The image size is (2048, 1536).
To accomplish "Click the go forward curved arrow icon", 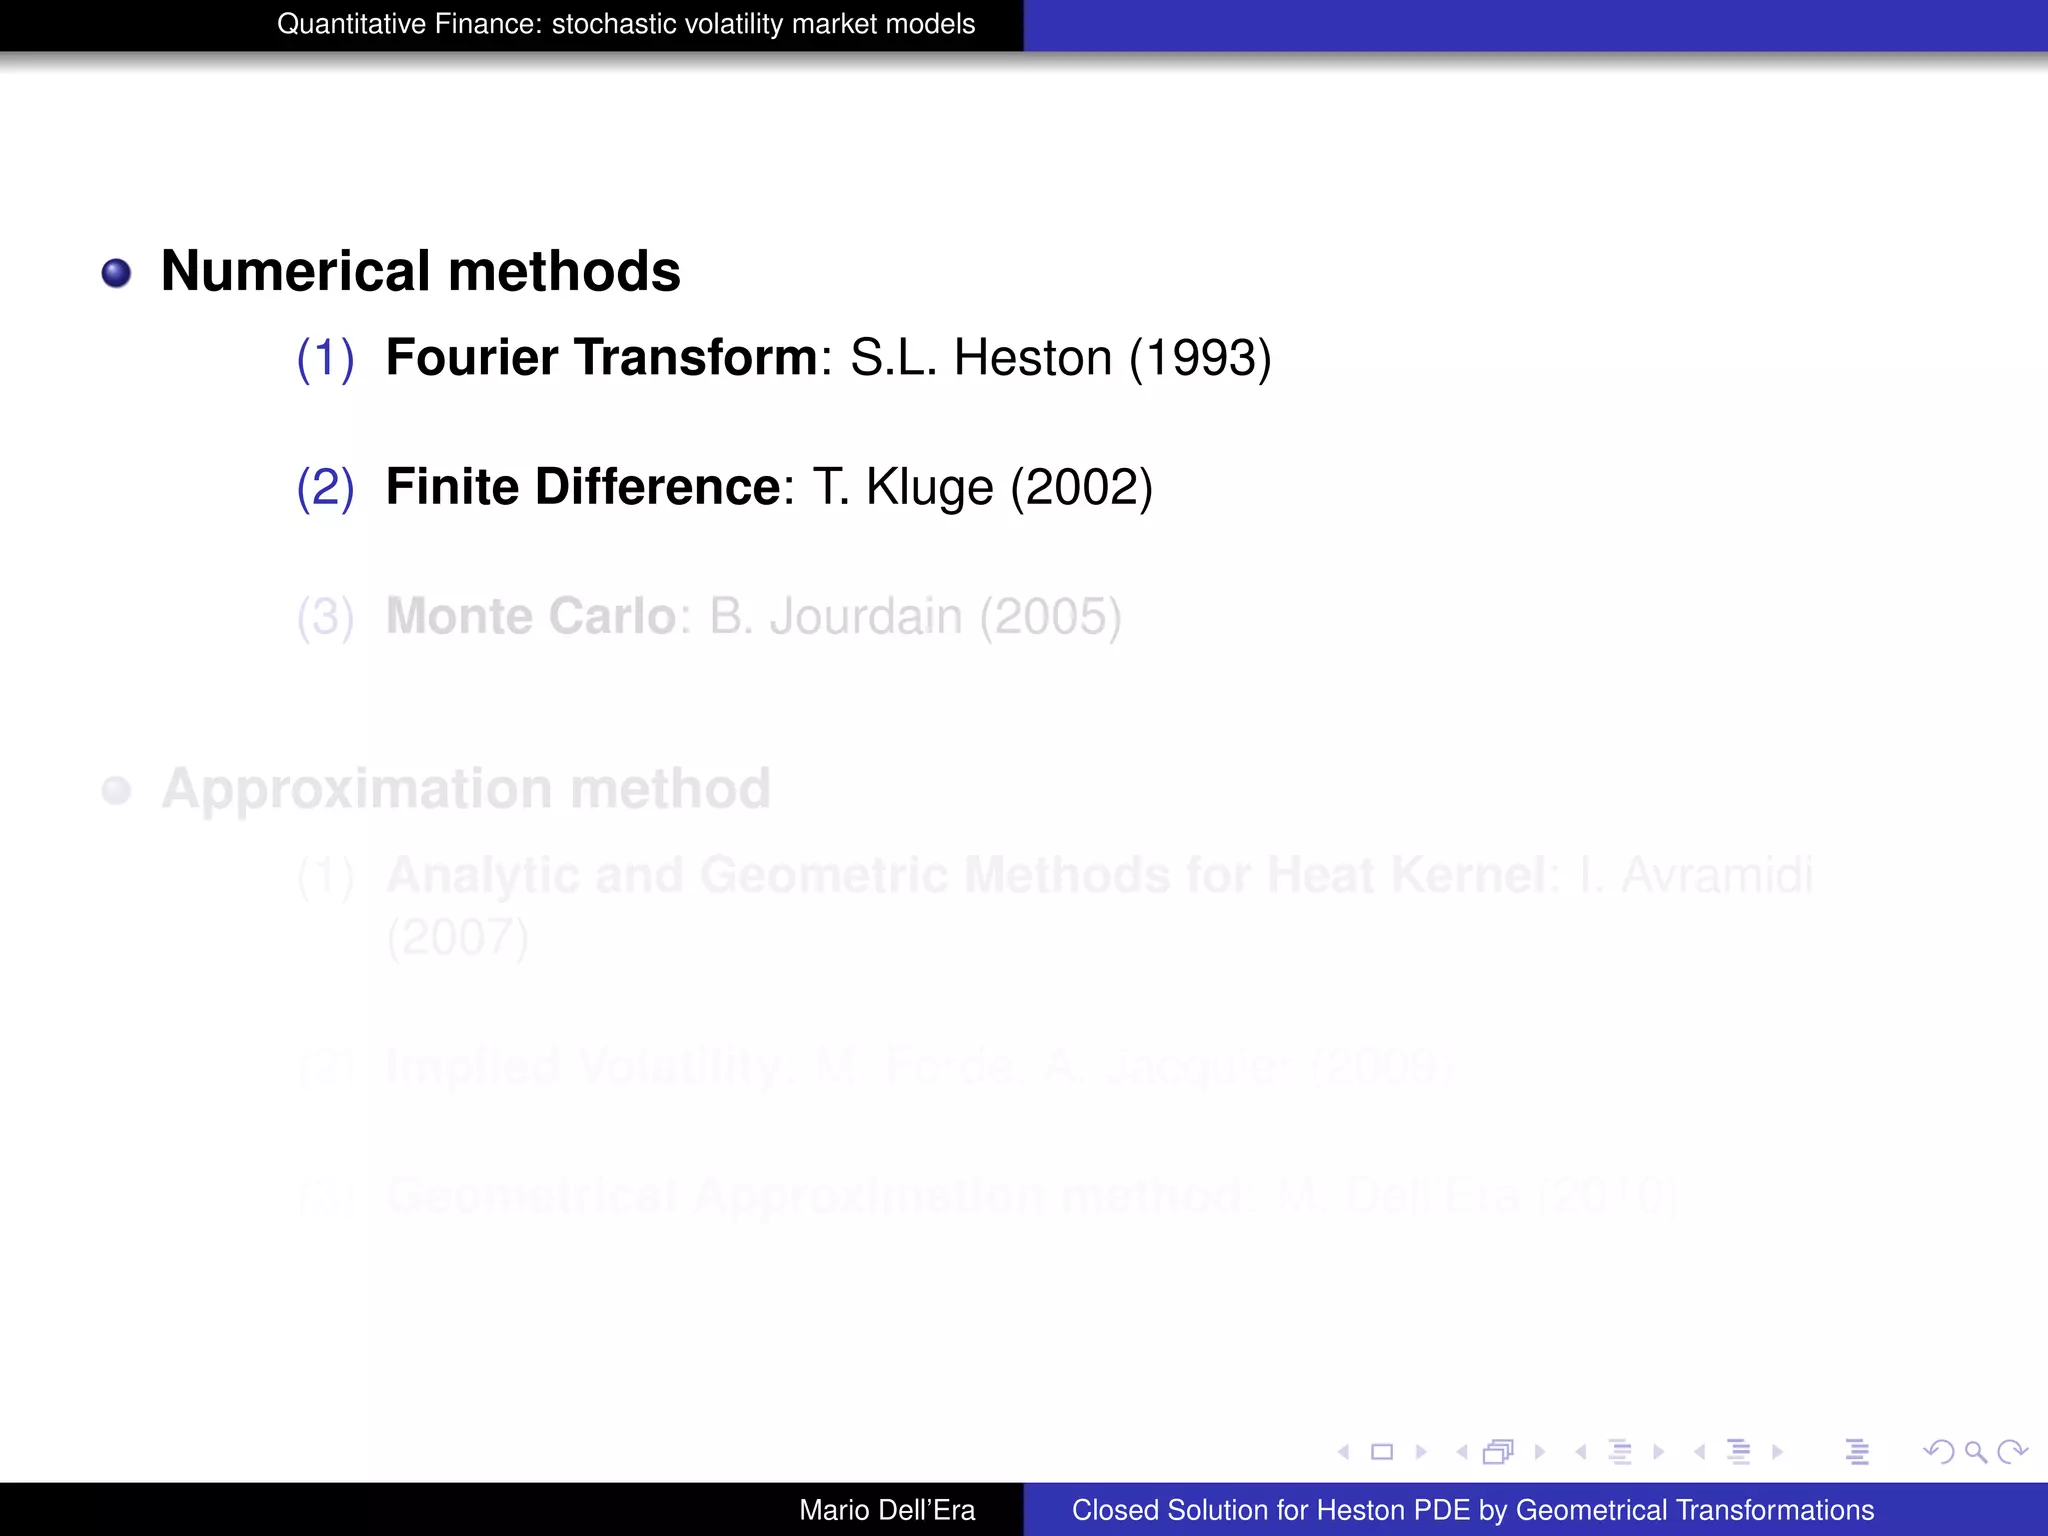I will point(2012,1452).
